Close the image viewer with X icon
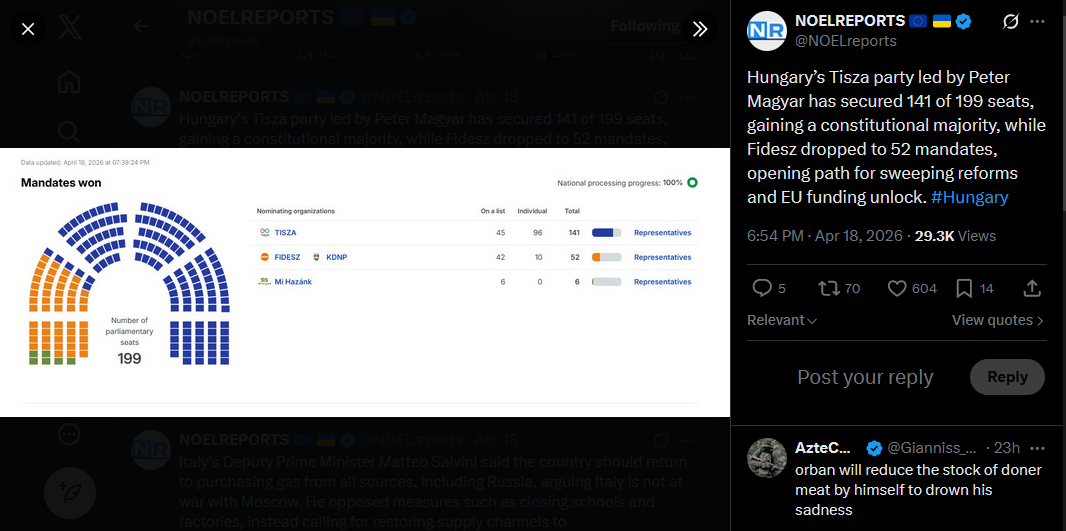Viewport: 1066px width, 531px height. click(28, 29)
